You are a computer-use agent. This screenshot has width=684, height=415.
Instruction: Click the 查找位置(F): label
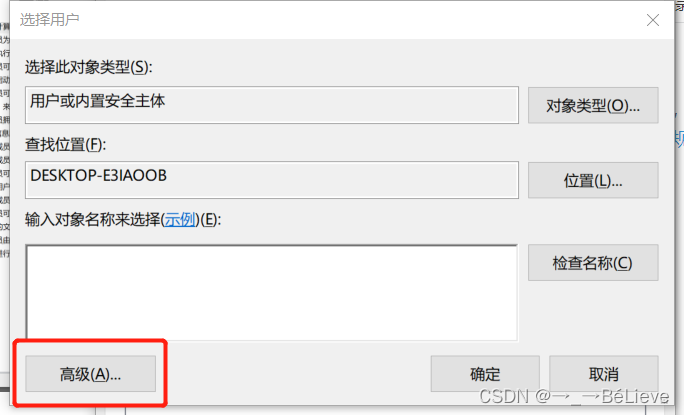click(65, 144)
